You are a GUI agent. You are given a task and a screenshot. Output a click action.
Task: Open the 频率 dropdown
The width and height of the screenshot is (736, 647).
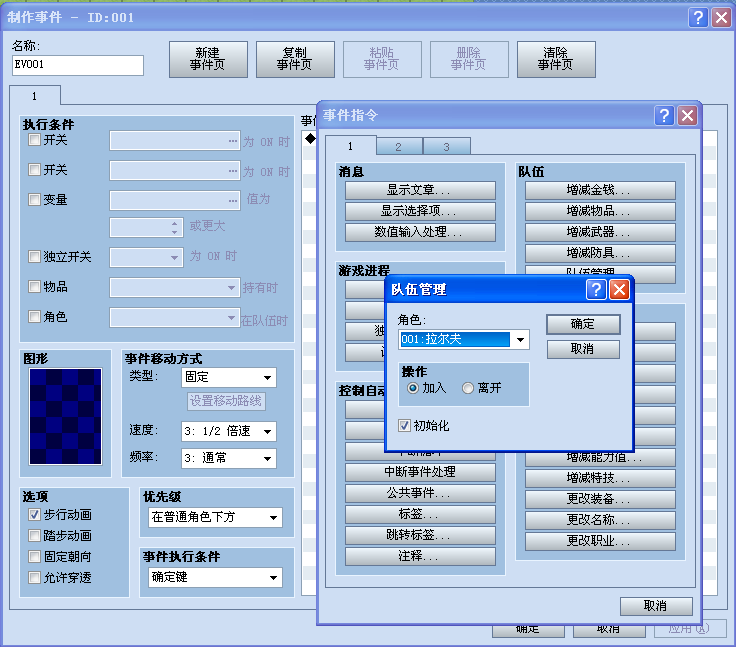pyautogui.click(x=229, y=459)
